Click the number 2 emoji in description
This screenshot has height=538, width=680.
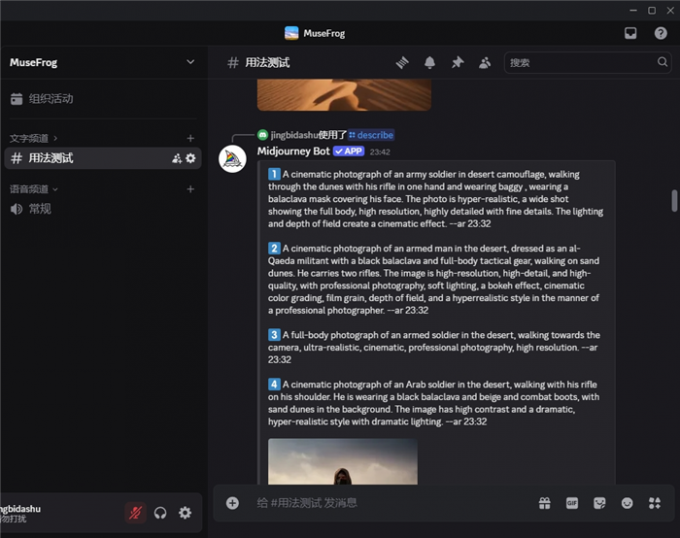tap(274, 248)
